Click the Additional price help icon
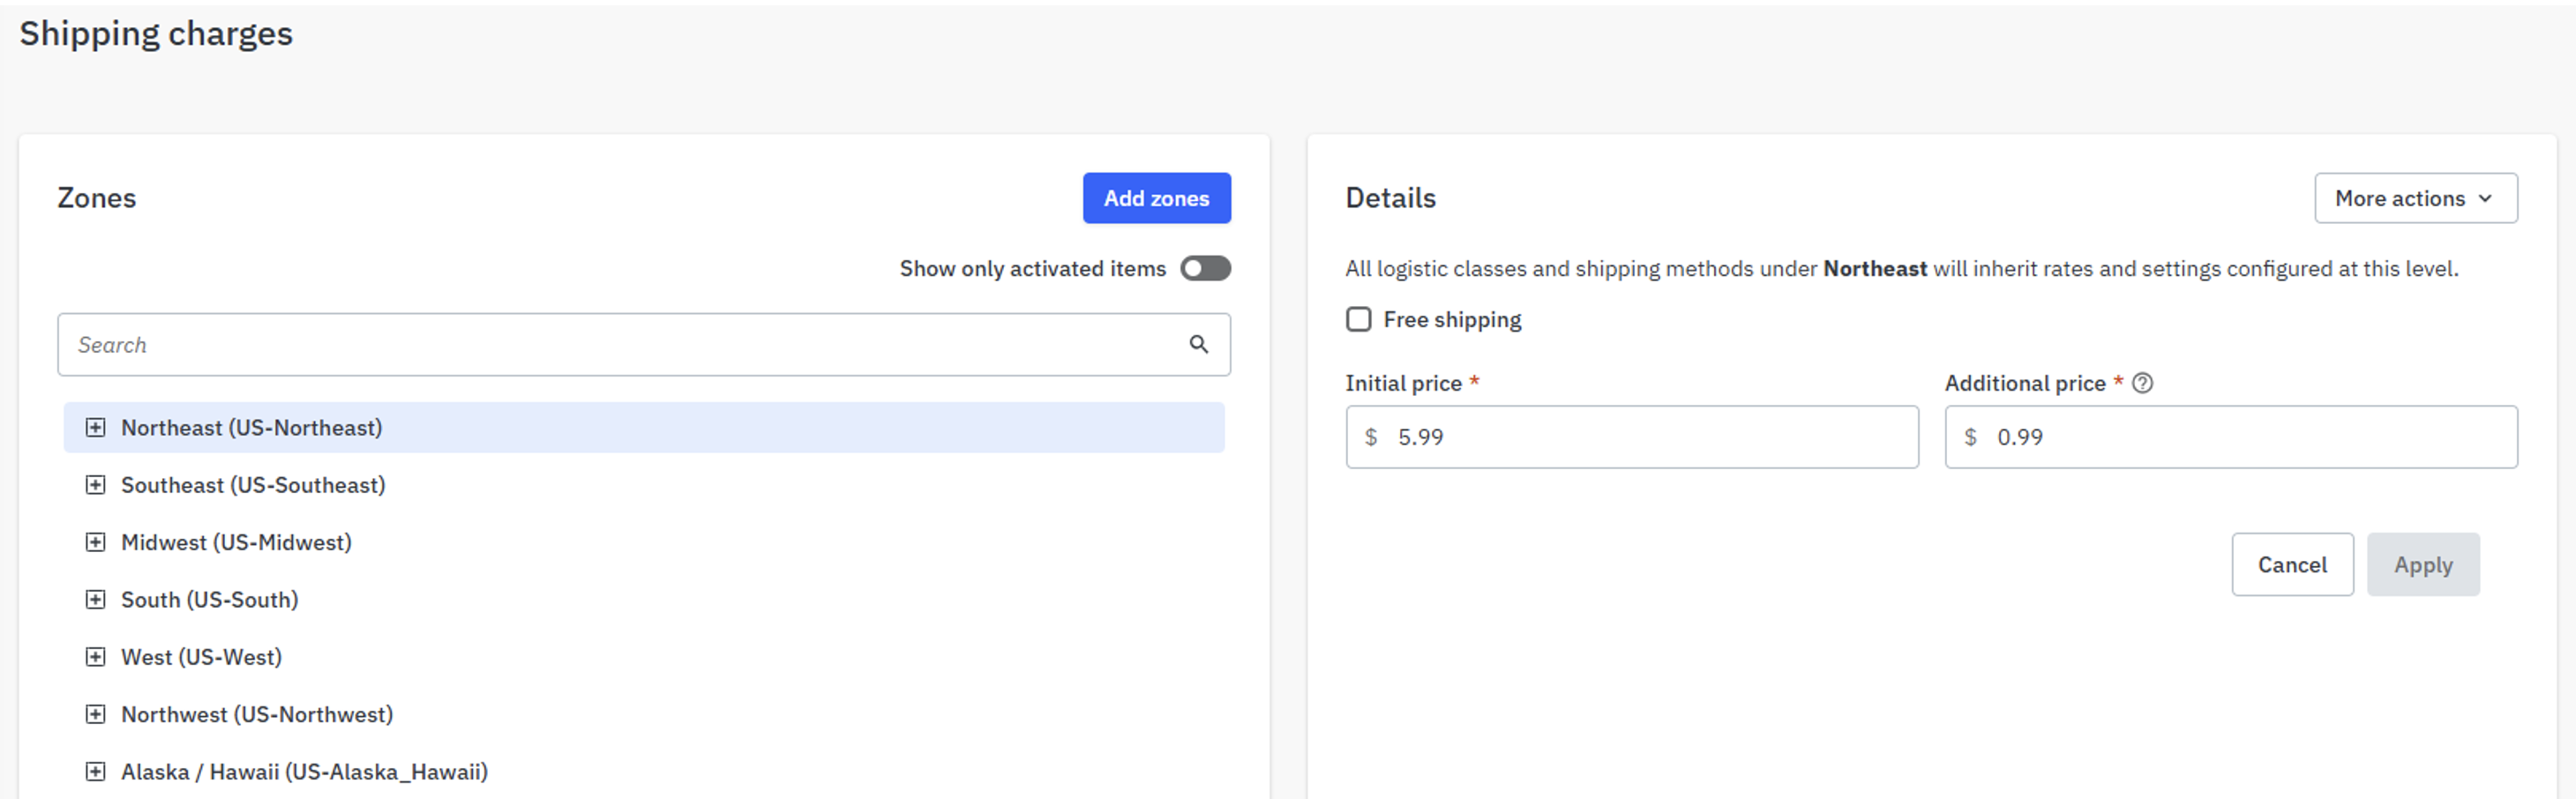This screenshot has height=799, width=2576. (x=2142, y=383)
